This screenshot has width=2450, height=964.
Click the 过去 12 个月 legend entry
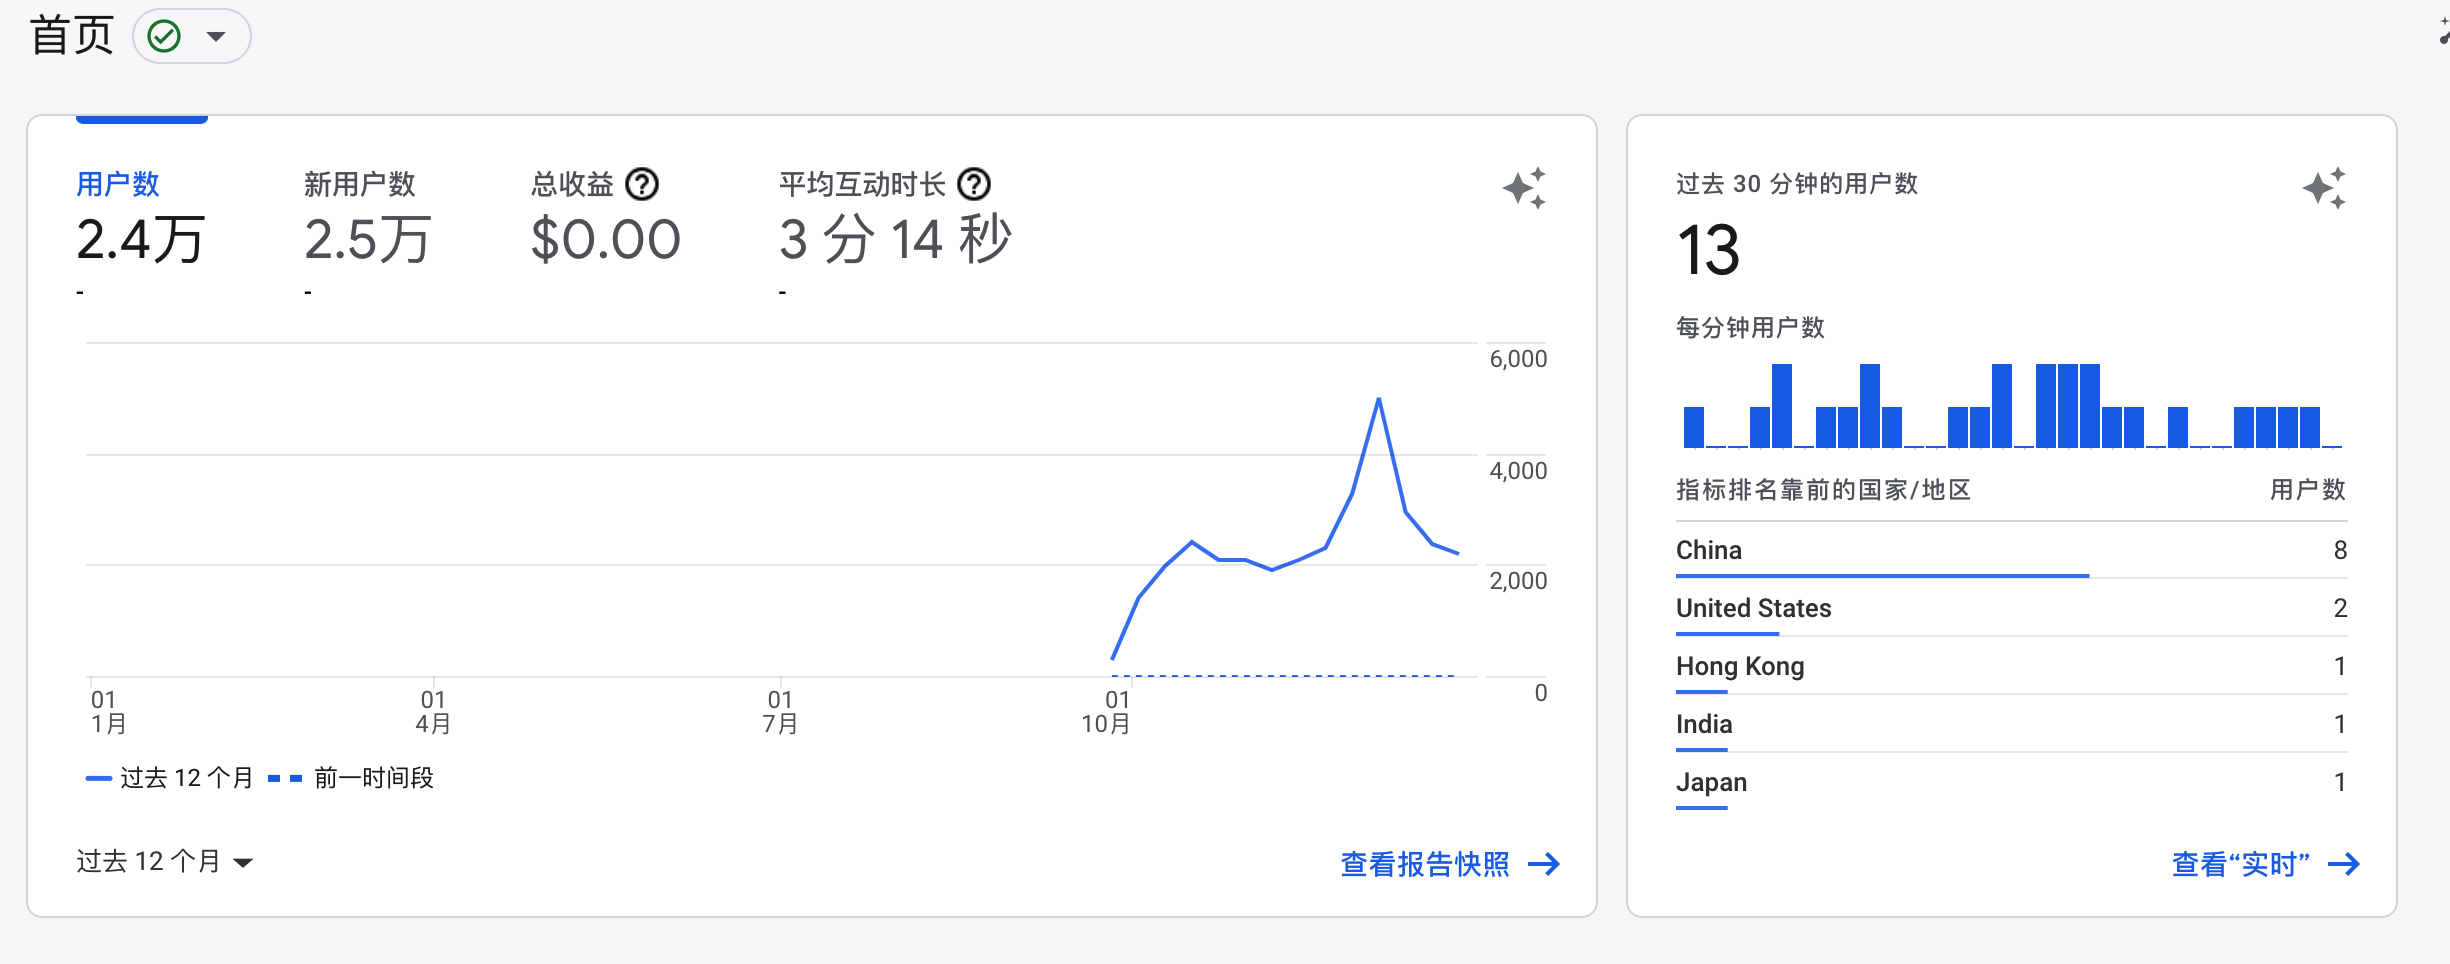[170, 778]
